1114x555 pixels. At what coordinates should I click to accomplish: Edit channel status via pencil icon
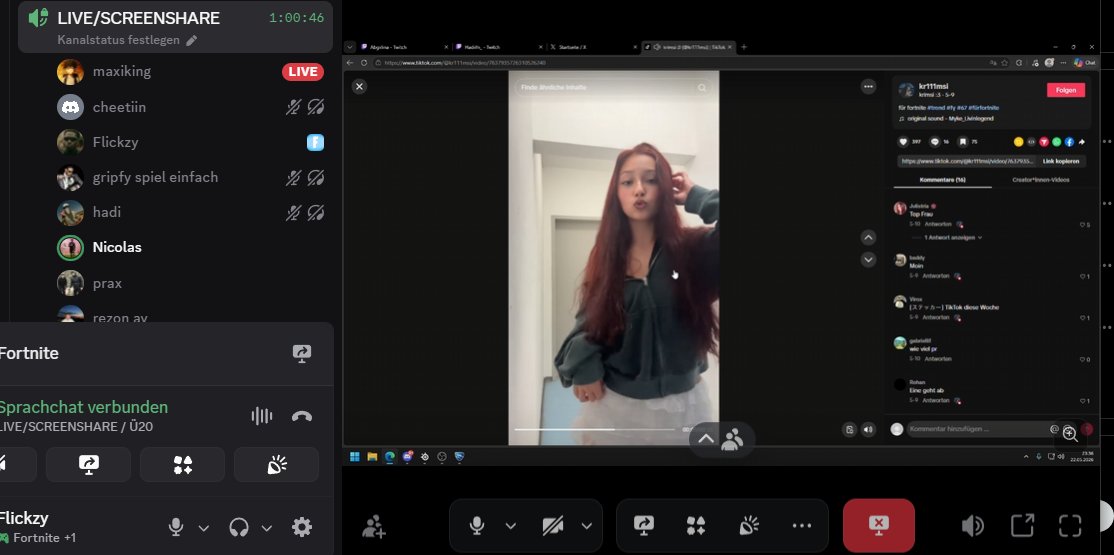191,41
